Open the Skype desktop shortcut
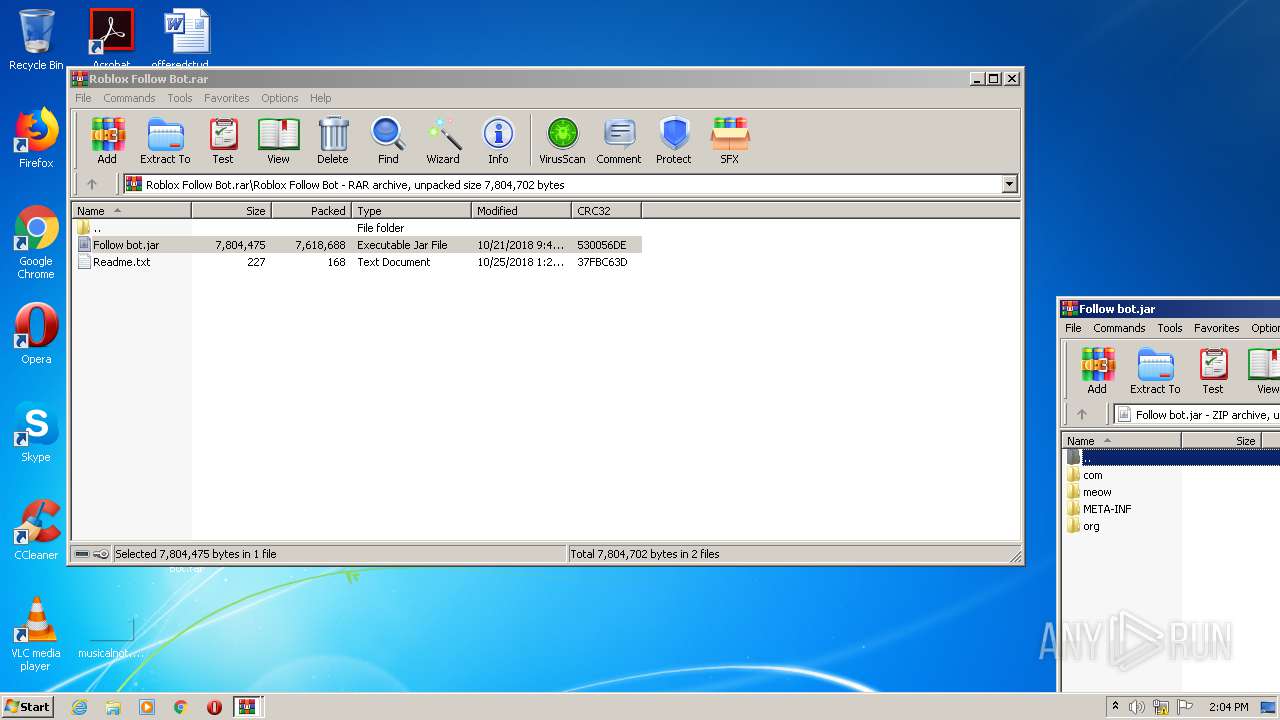 tap(36, 432)
